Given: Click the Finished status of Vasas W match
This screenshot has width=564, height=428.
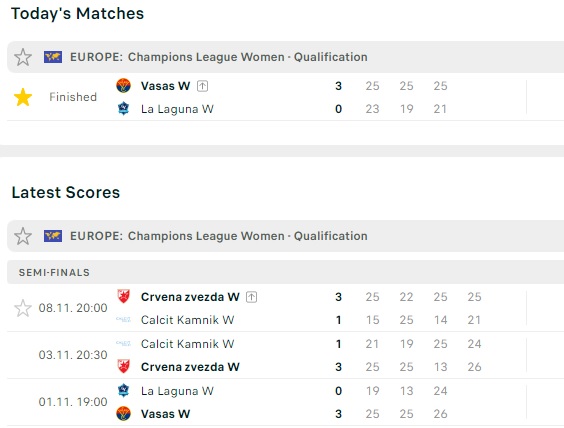Looking at the screenshot, I should [73, 97].
